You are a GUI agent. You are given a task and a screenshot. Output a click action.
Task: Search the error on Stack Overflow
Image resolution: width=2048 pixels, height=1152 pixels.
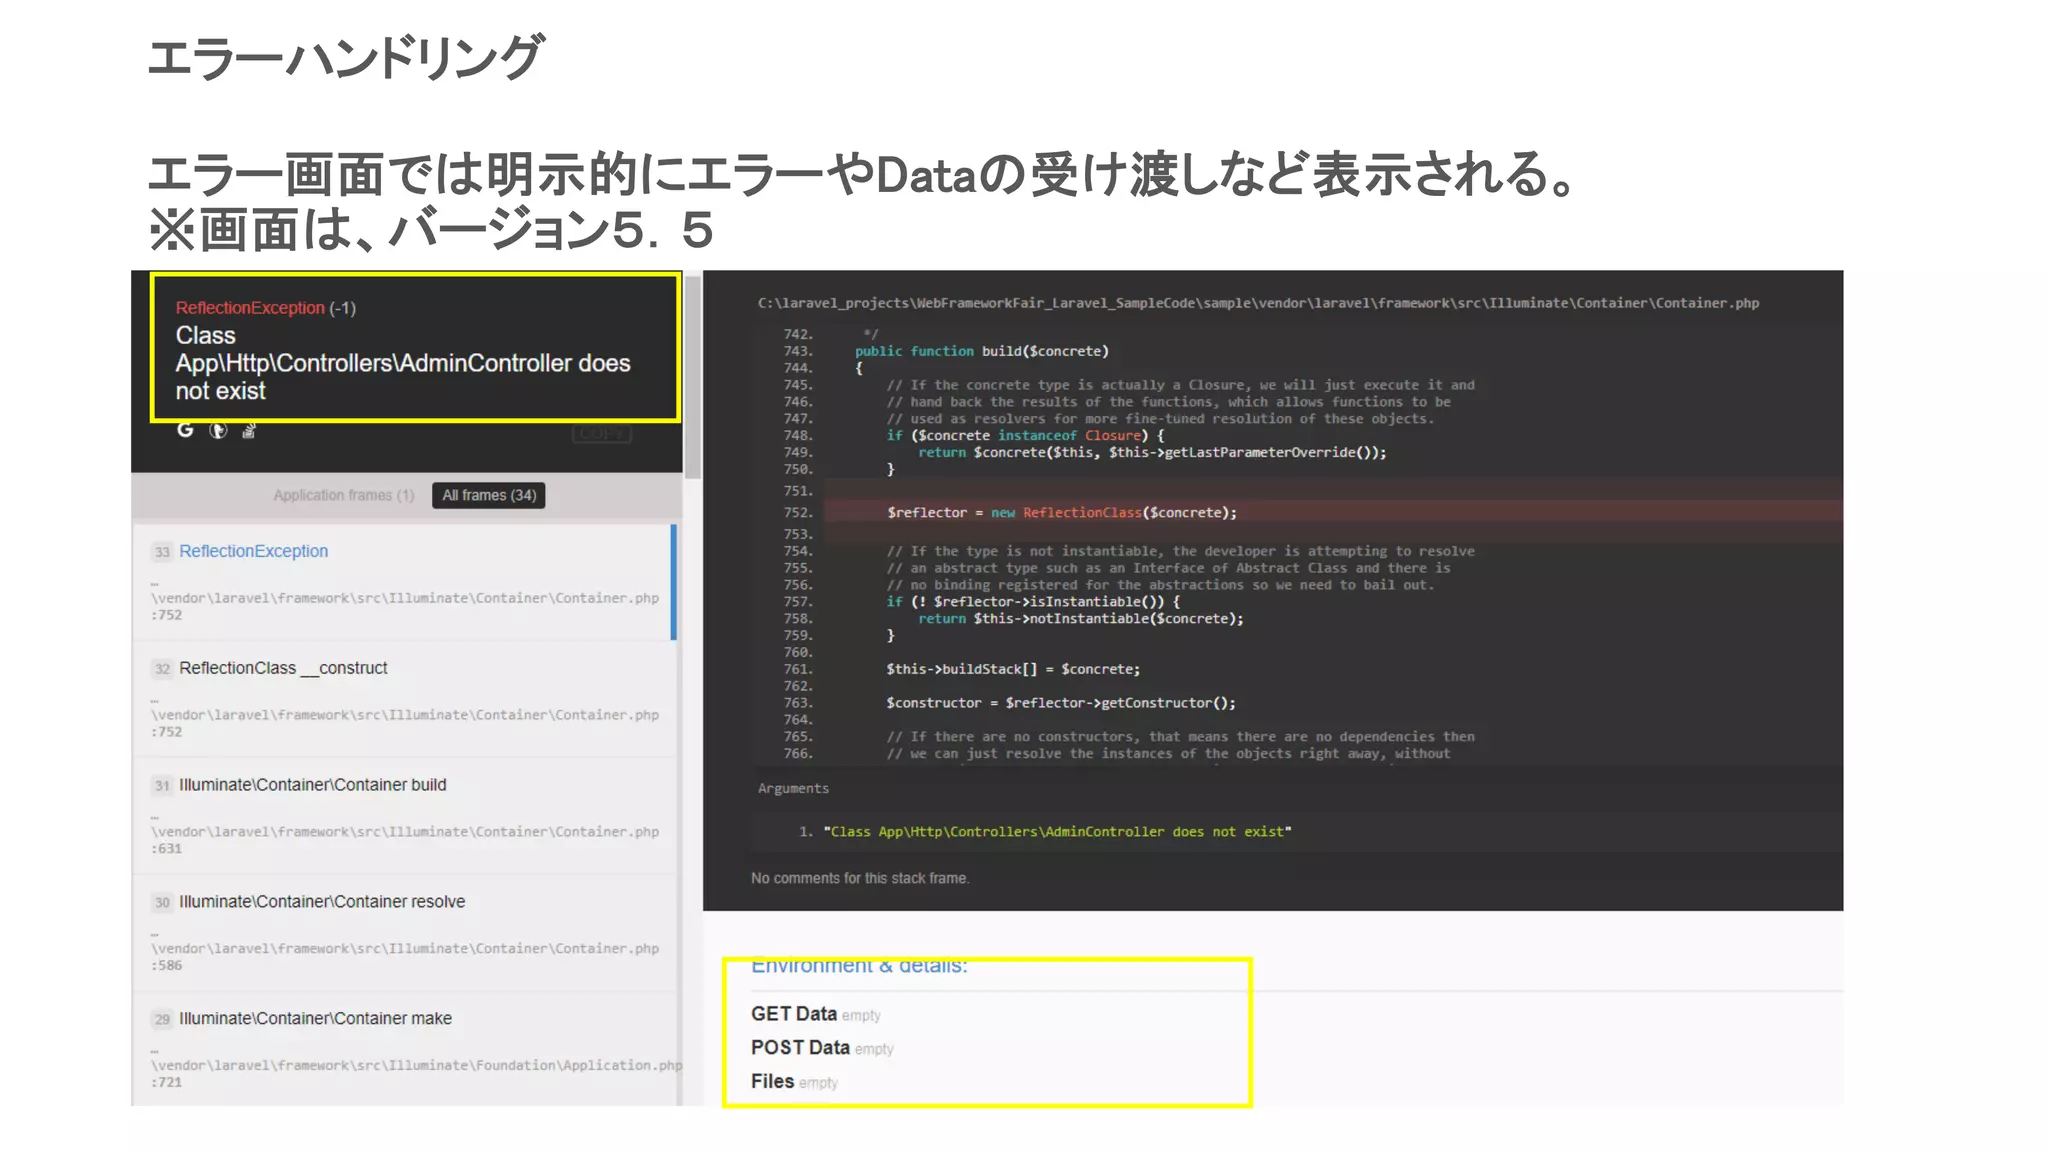(249, 430)
